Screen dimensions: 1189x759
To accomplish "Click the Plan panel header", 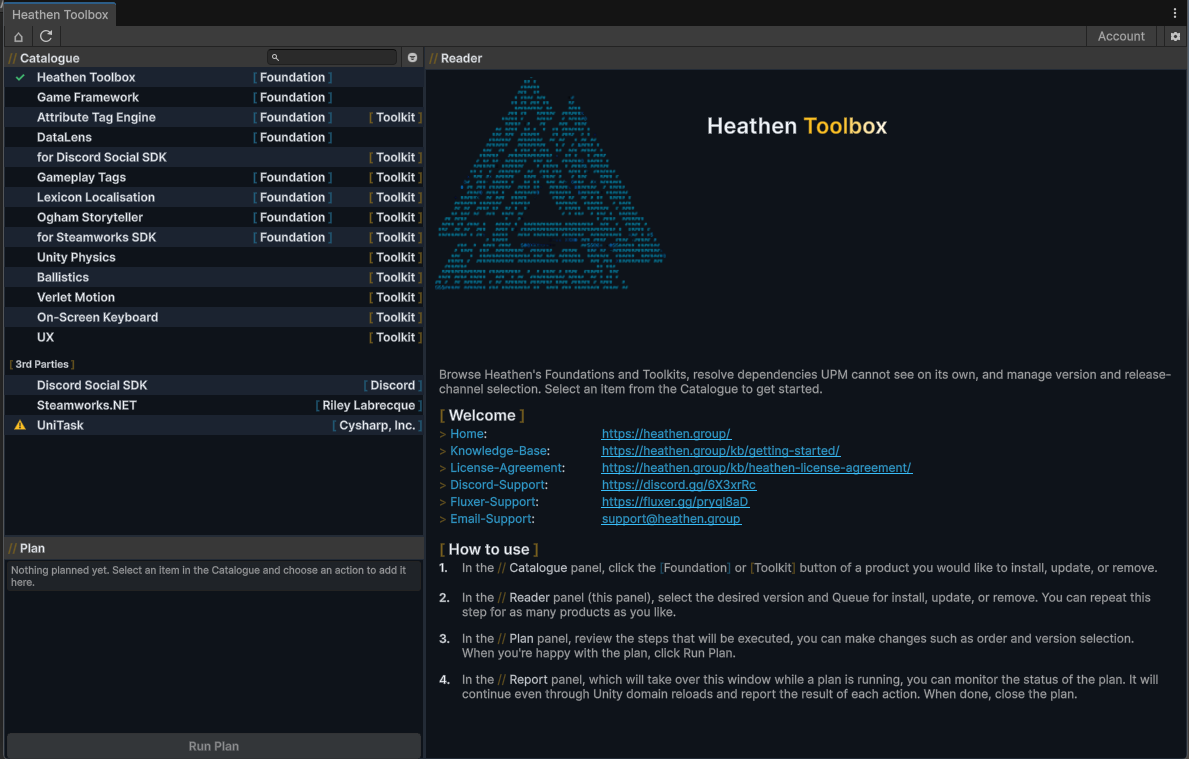I will pos(27,548).
